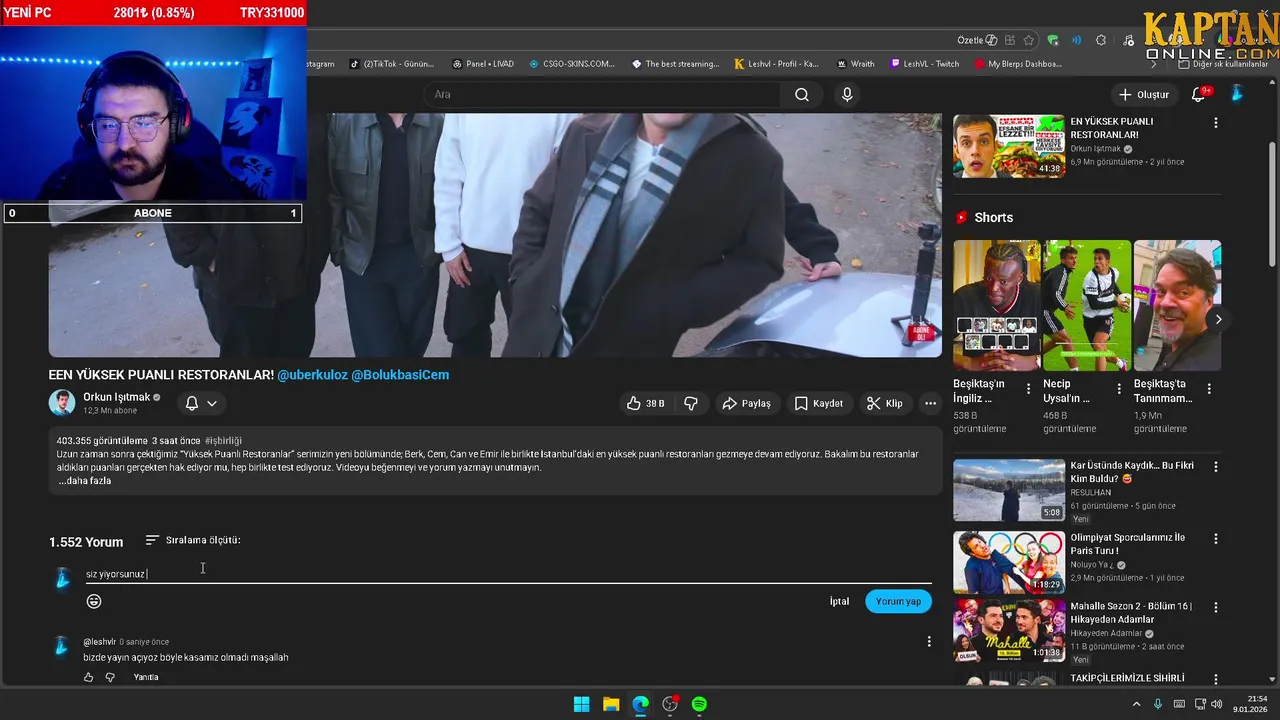Open the My Blerps Dashboard bookmark
Image resolution: width=1280 pixels, height=720 pixels.
pyautogui.click(x=1018, y=64)
